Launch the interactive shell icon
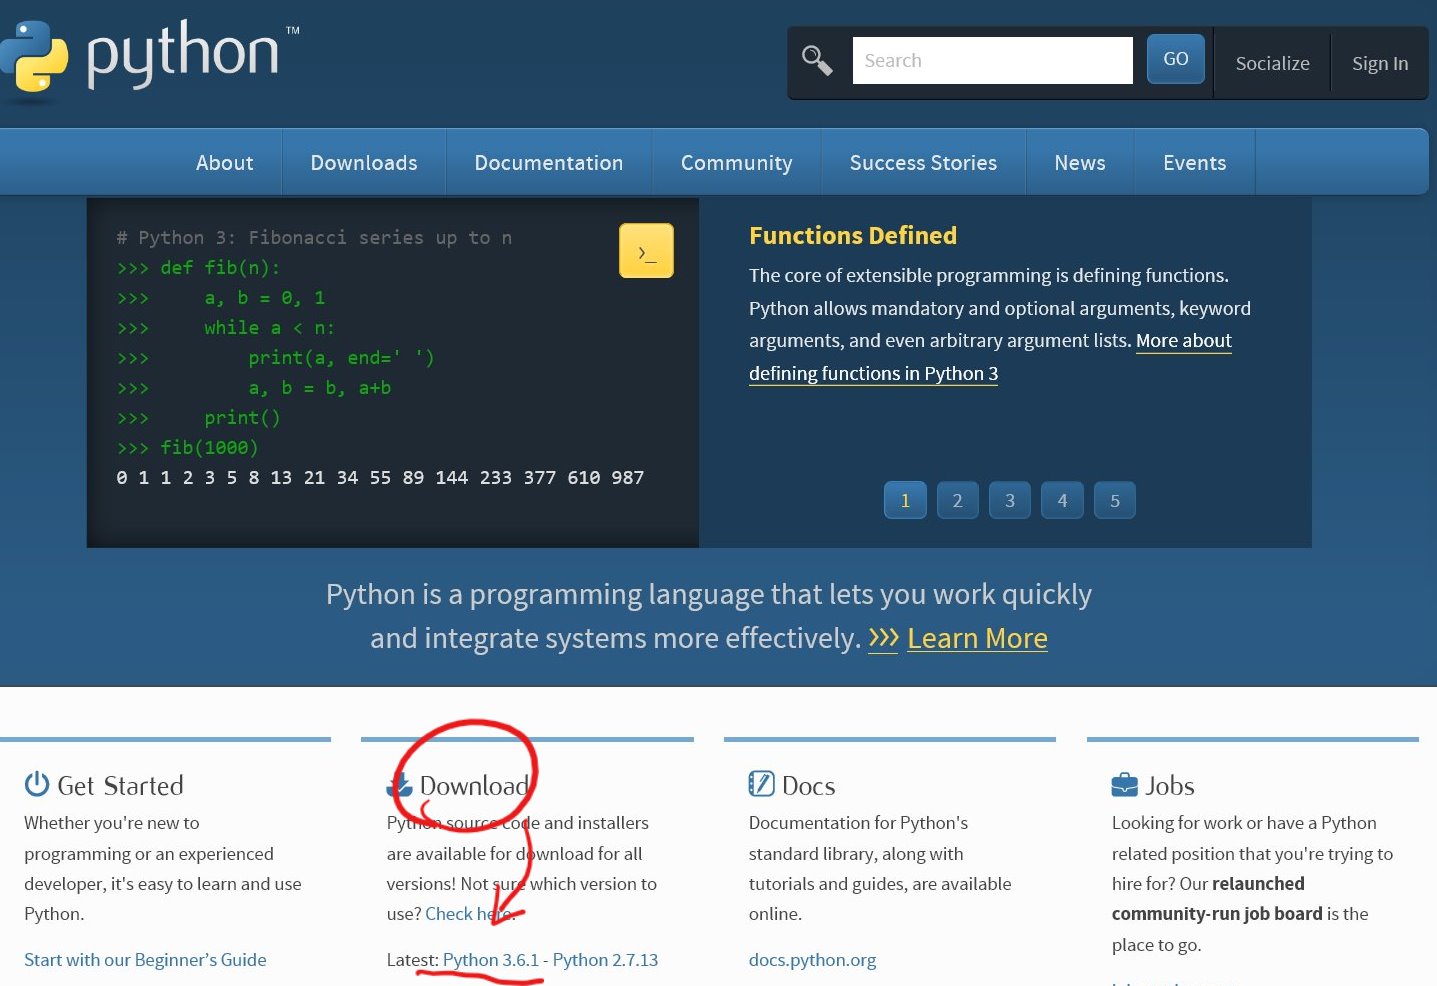The height and width of the screenshot is (986, 1437). pyautogui.click(x=646, y=251)
